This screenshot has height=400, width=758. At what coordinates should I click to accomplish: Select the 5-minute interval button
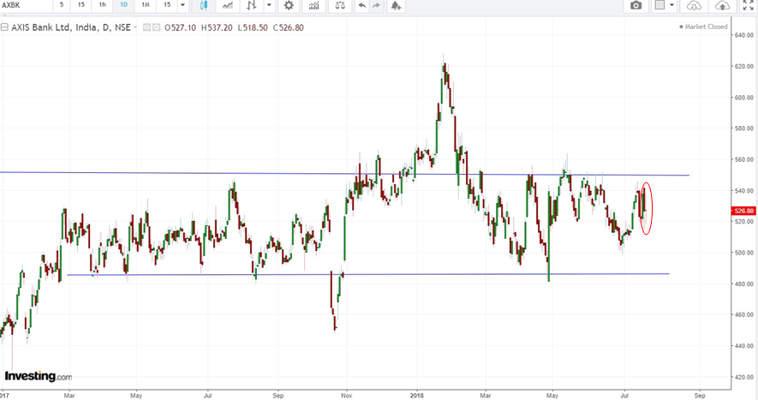[x=61, y=5]
